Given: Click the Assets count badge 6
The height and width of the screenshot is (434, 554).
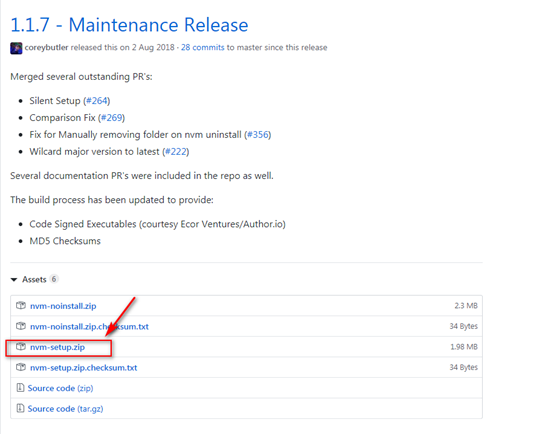Looking at the screenshot, I should point(54,279).
